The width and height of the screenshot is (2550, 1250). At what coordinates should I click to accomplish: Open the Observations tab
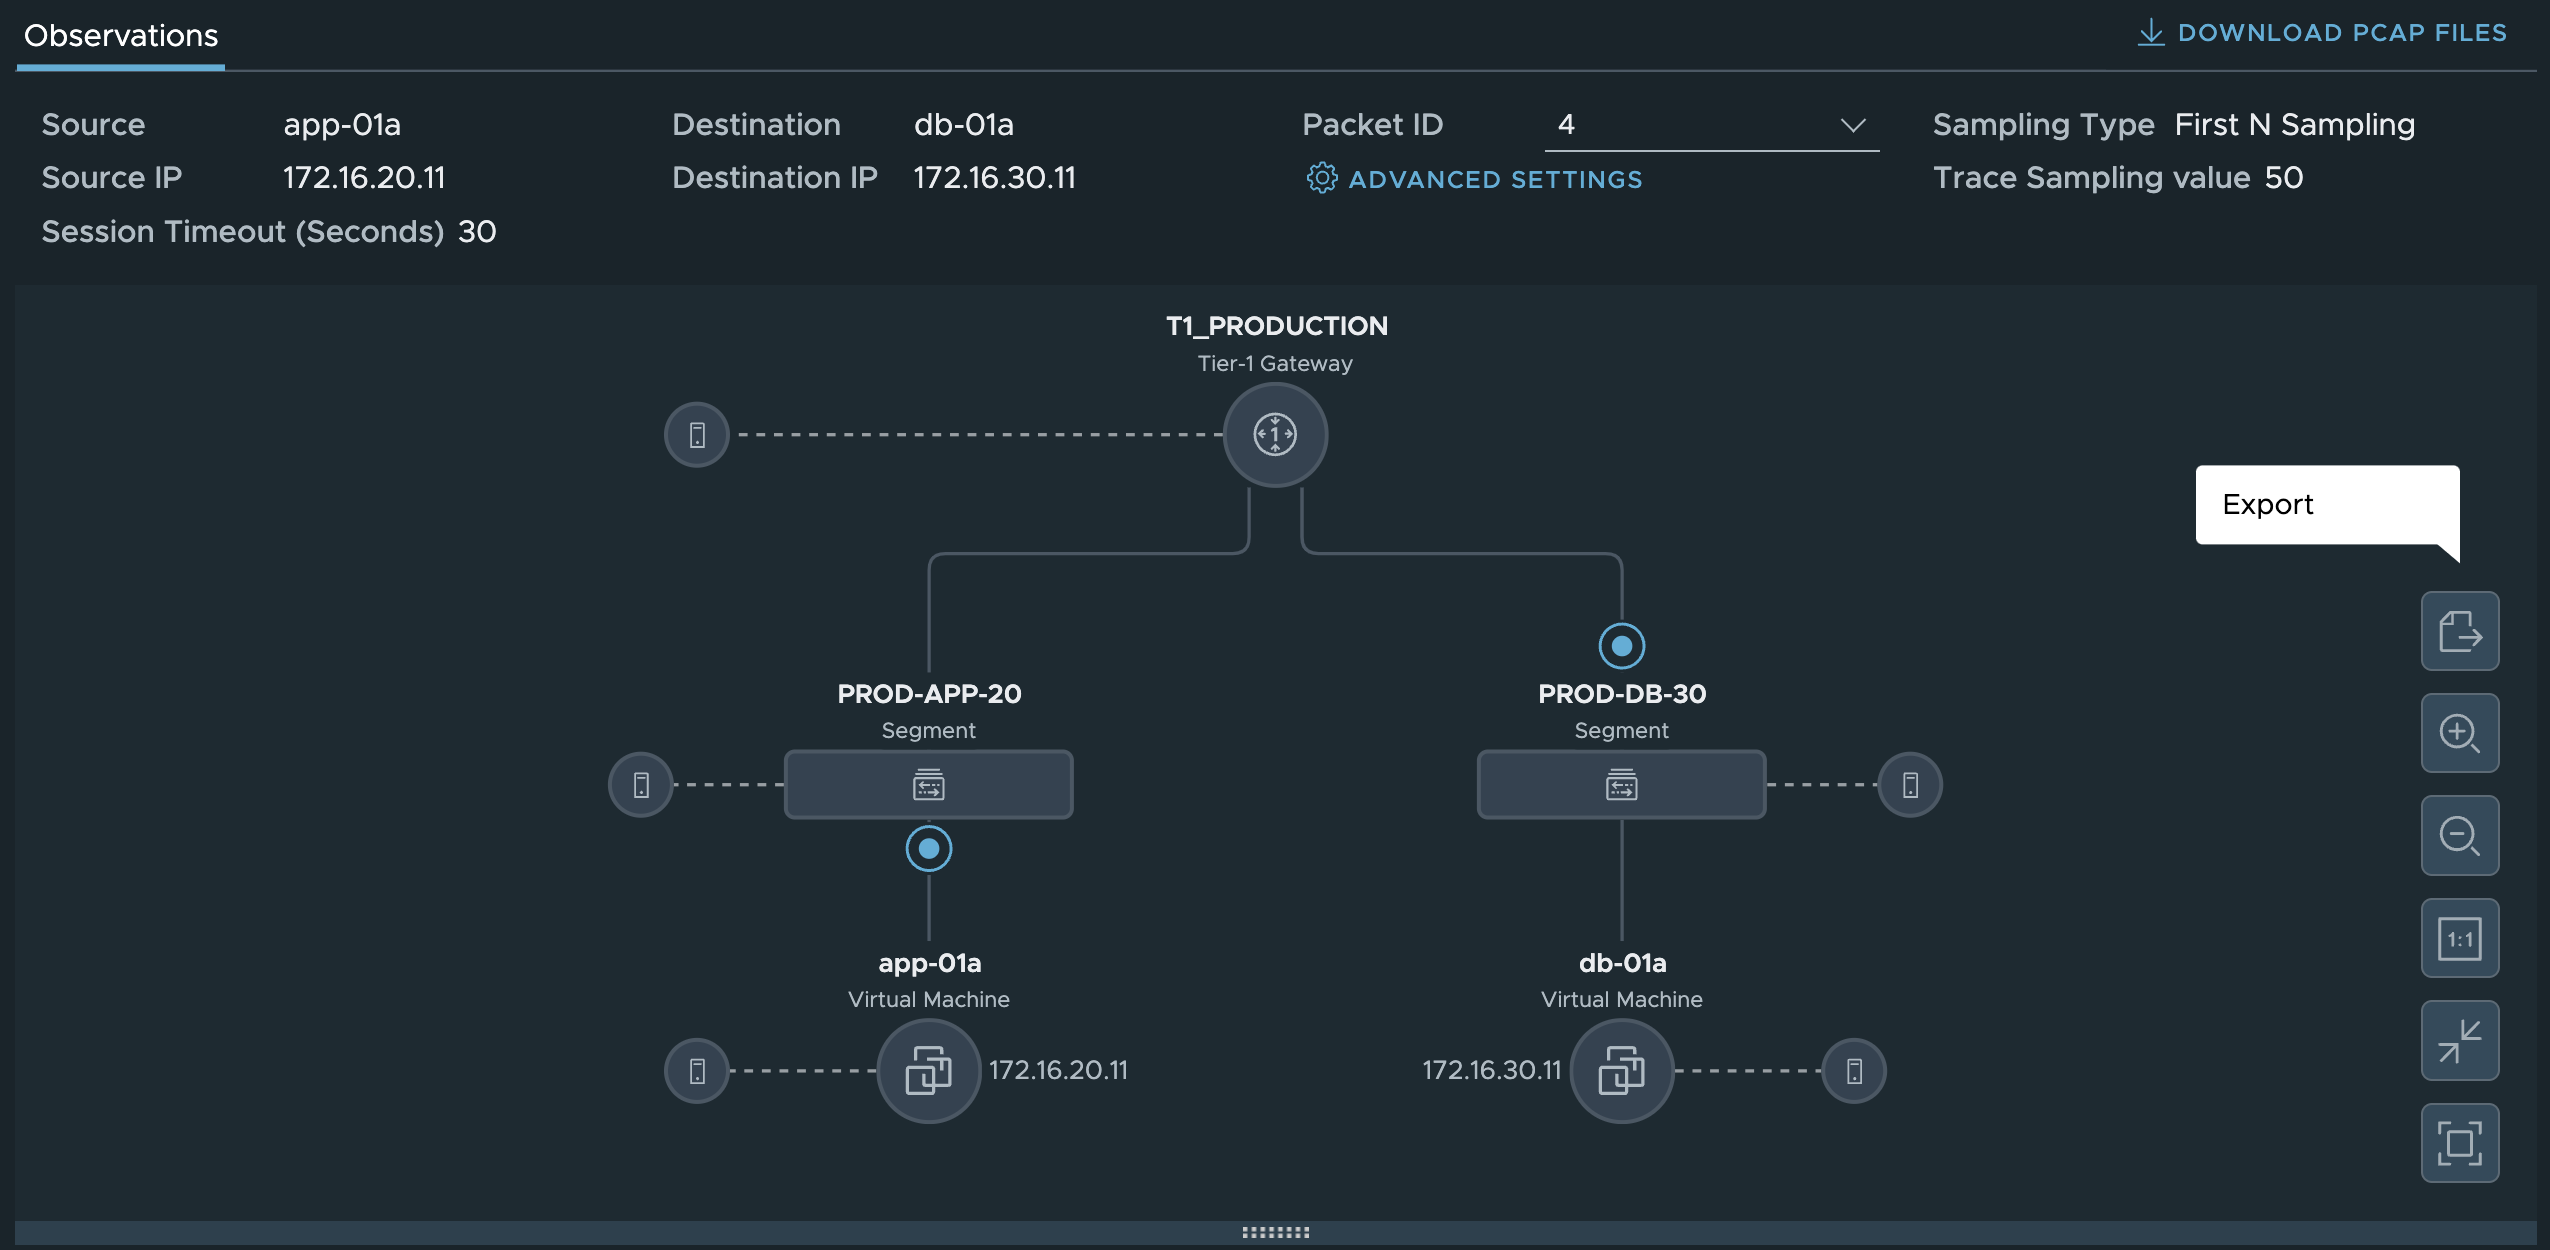[120, 36]
